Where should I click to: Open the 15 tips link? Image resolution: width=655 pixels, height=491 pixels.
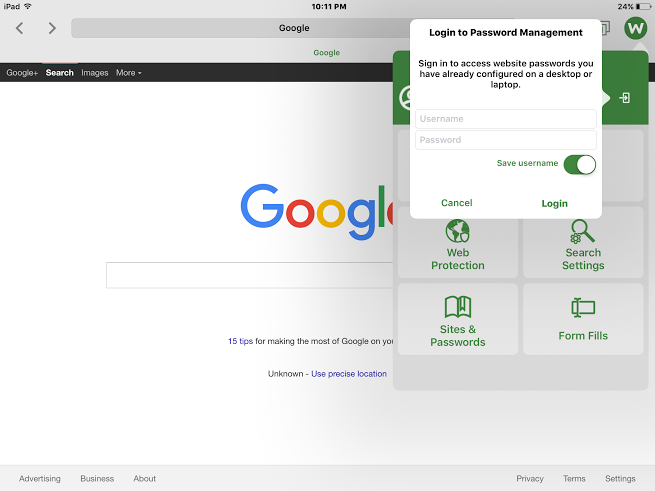click(x=240, y=341)
